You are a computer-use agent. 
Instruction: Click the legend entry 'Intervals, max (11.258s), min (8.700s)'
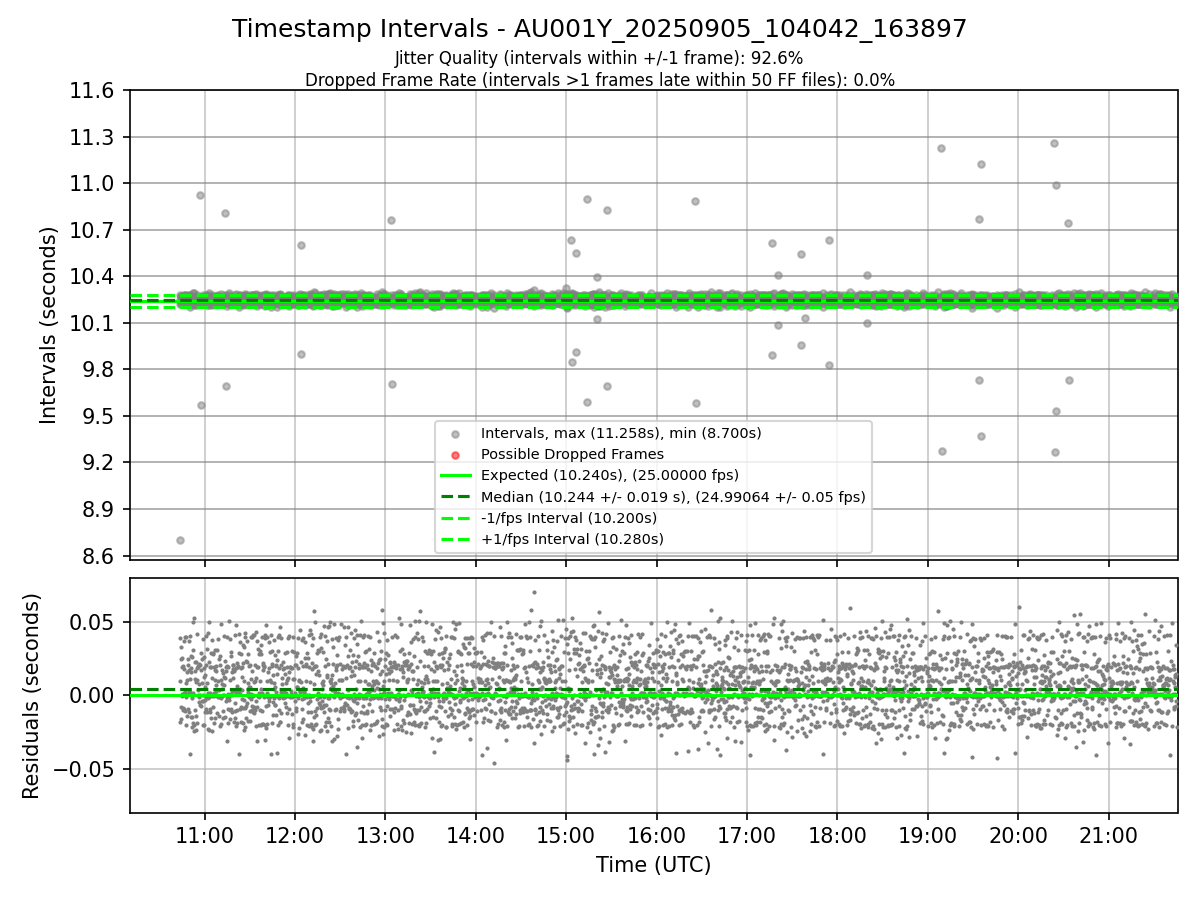click(621, 433)
